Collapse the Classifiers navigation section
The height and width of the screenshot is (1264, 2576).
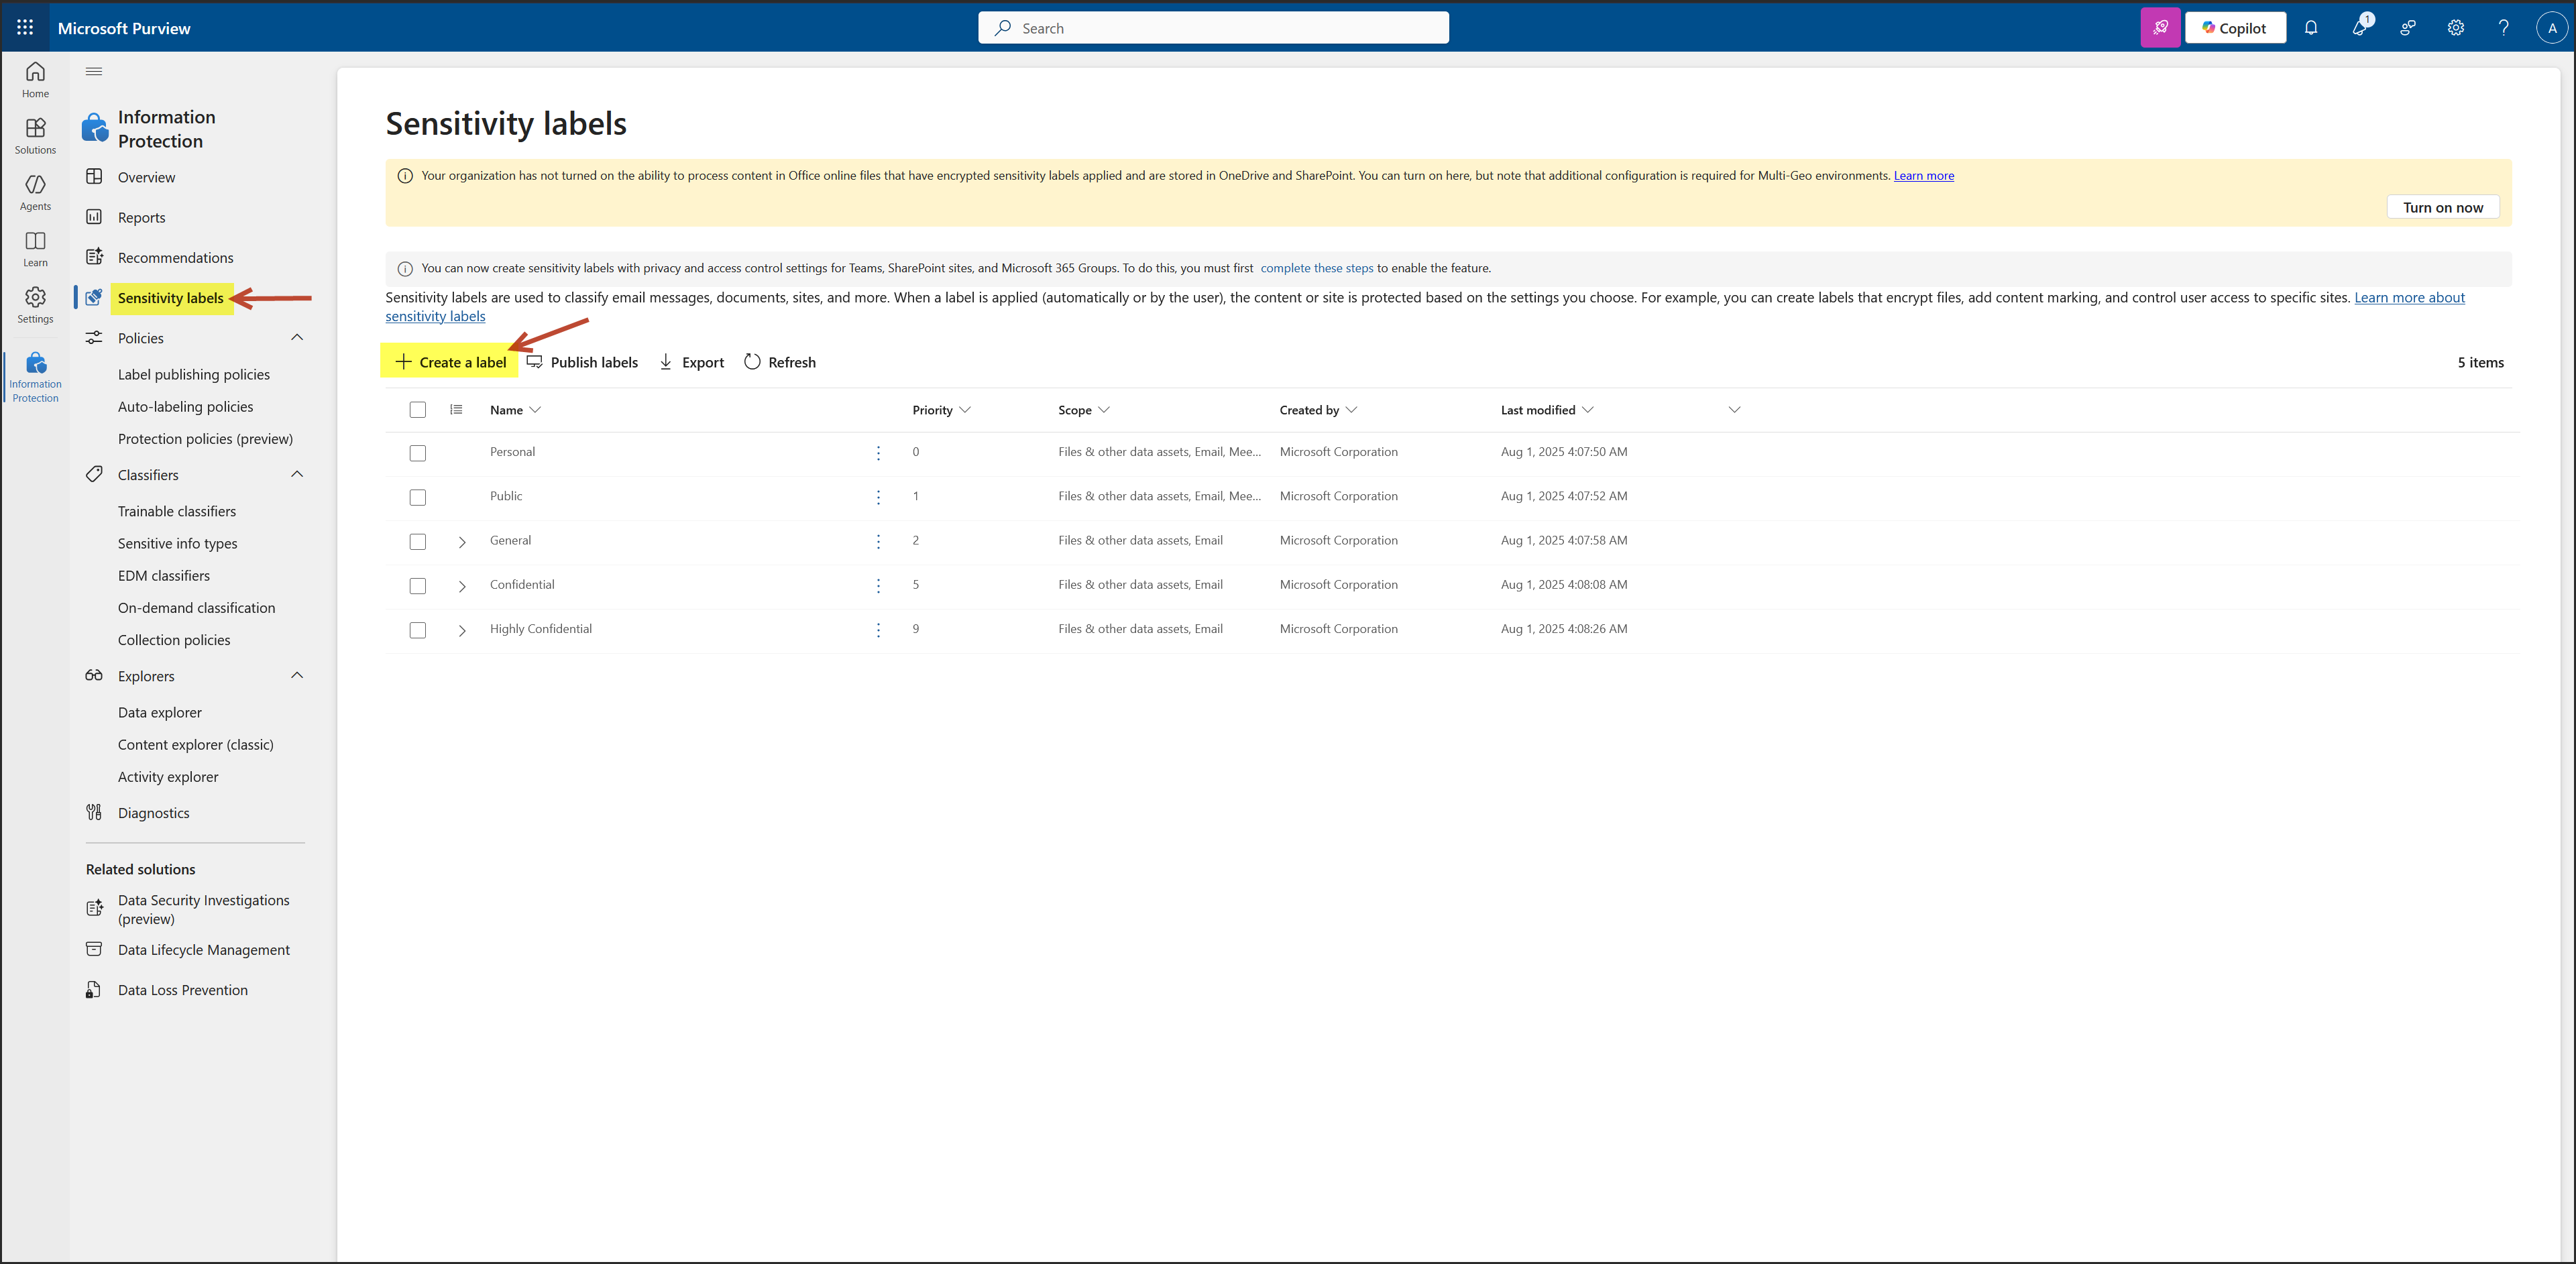click(x=297, y=474)
